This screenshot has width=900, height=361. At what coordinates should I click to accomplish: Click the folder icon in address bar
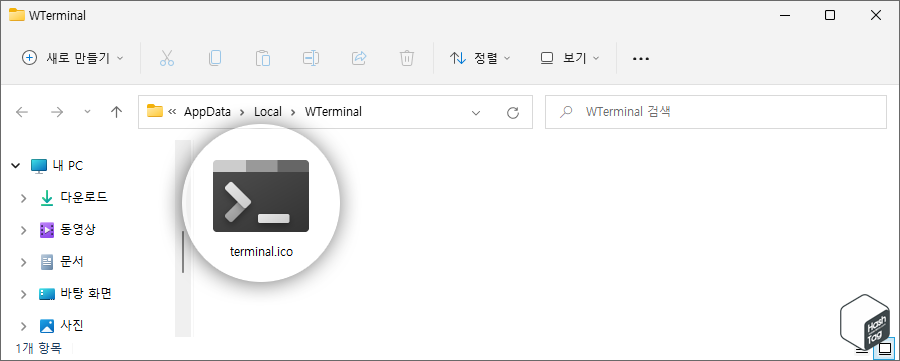155,111
